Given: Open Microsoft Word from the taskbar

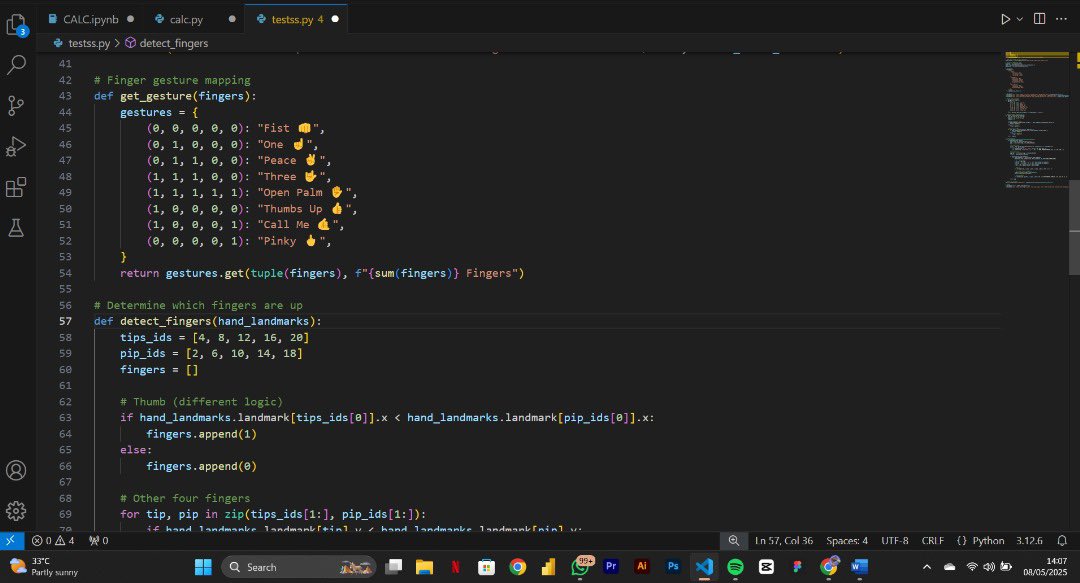Looking at the screenshot, I should coord(859,566).
